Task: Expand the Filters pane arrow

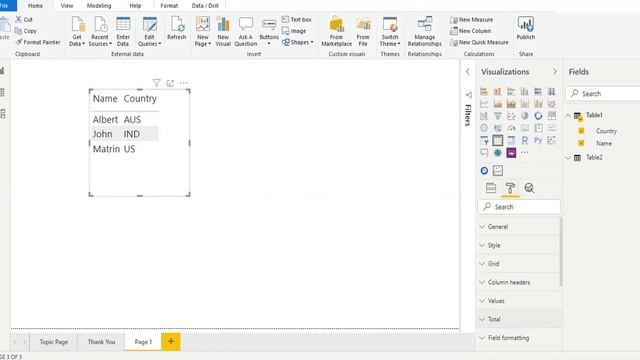Action: pos(468,71)
